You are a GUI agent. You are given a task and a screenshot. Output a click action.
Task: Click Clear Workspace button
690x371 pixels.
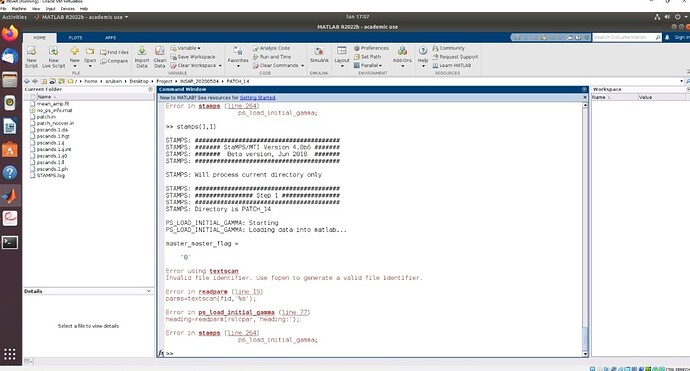click(196, 66)
